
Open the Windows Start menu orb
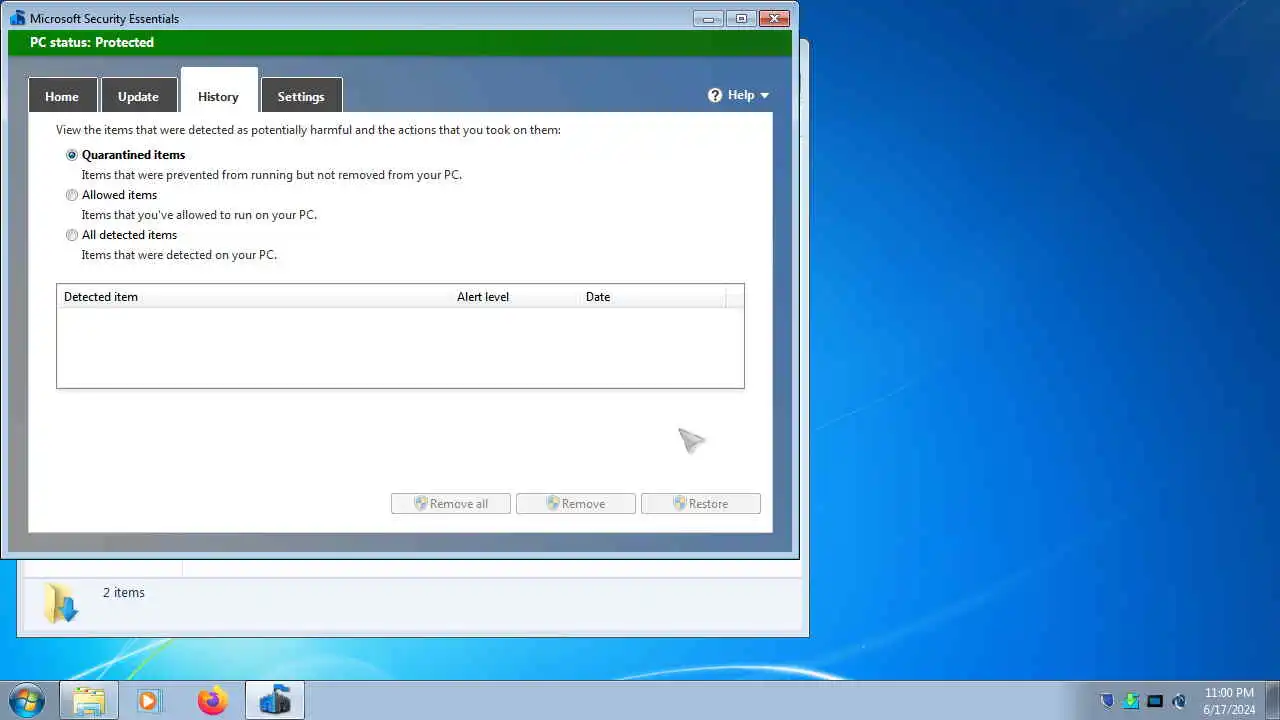click(27, 700)
